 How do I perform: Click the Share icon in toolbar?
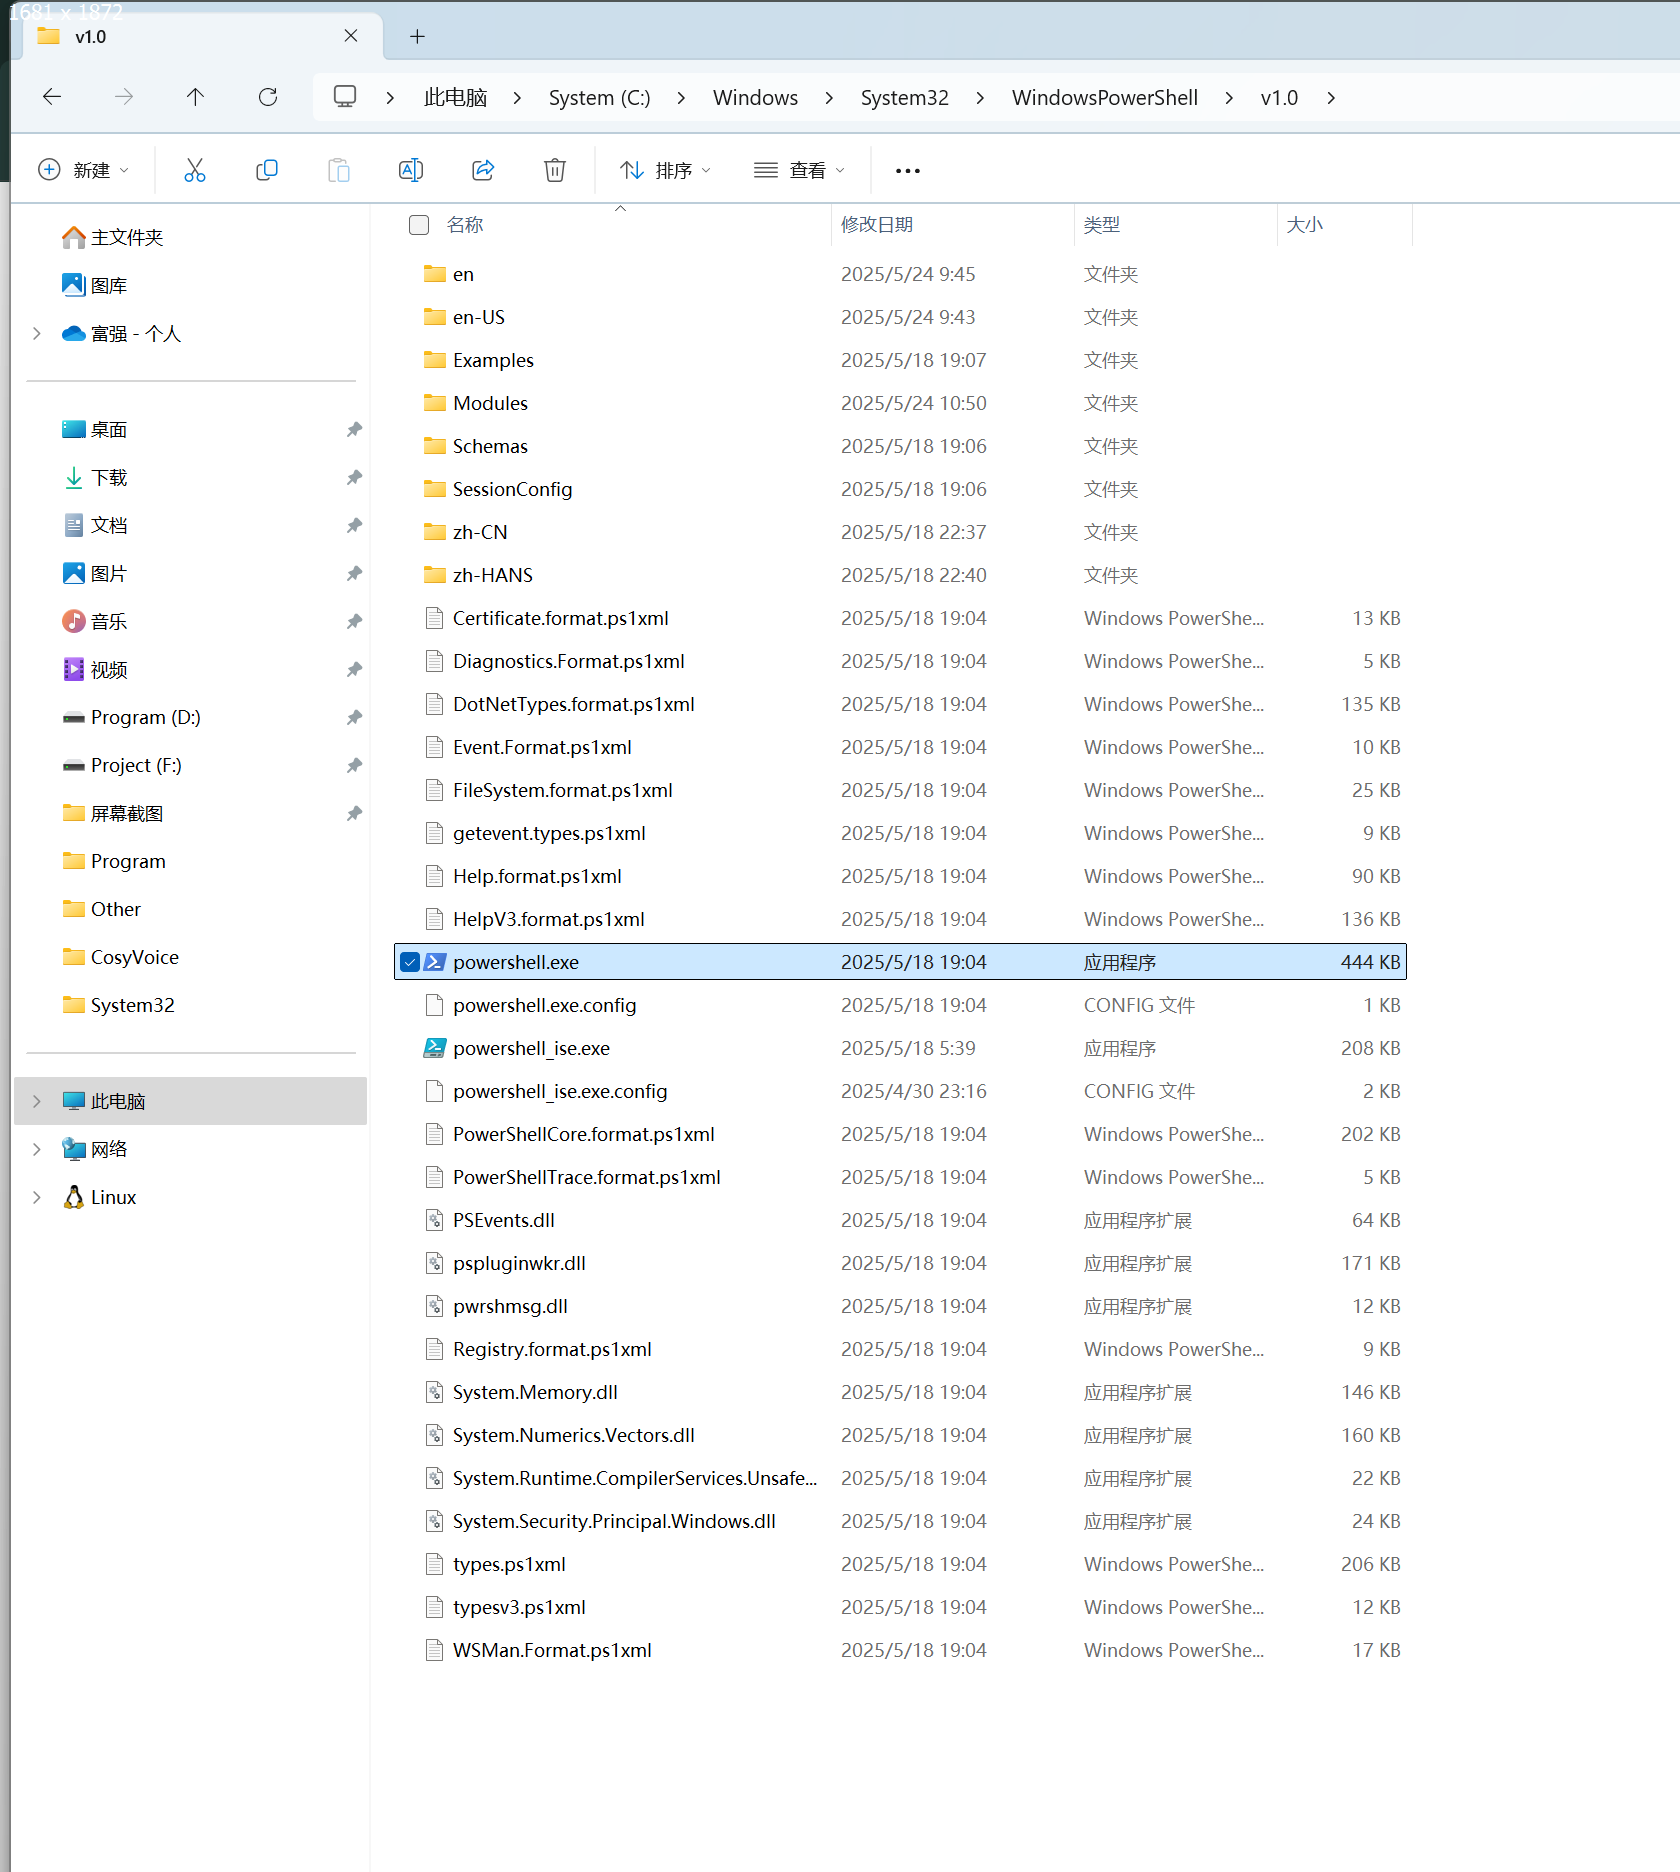[483, 170]
